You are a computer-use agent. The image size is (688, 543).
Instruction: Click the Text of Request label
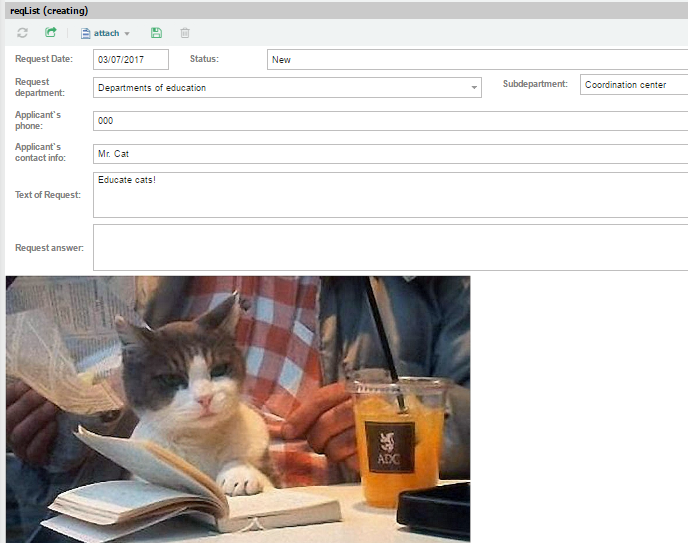point(48,195)
